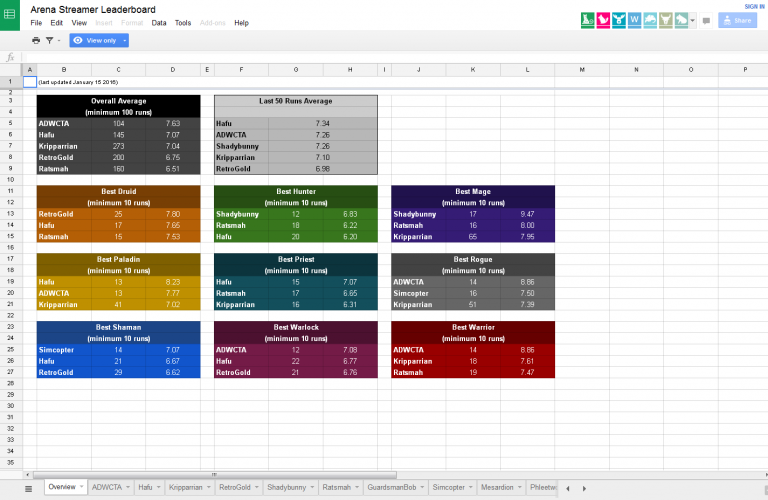Expand the additional viewers dropdown arrow

(693, 19)
